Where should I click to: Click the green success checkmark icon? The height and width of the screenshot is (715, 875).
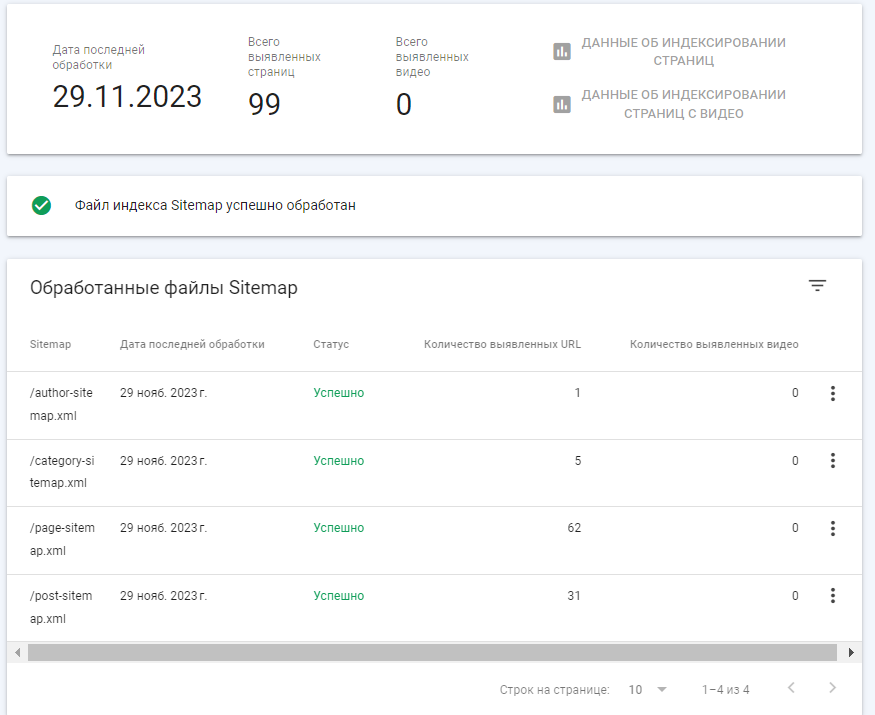click(x=41, y=205)
